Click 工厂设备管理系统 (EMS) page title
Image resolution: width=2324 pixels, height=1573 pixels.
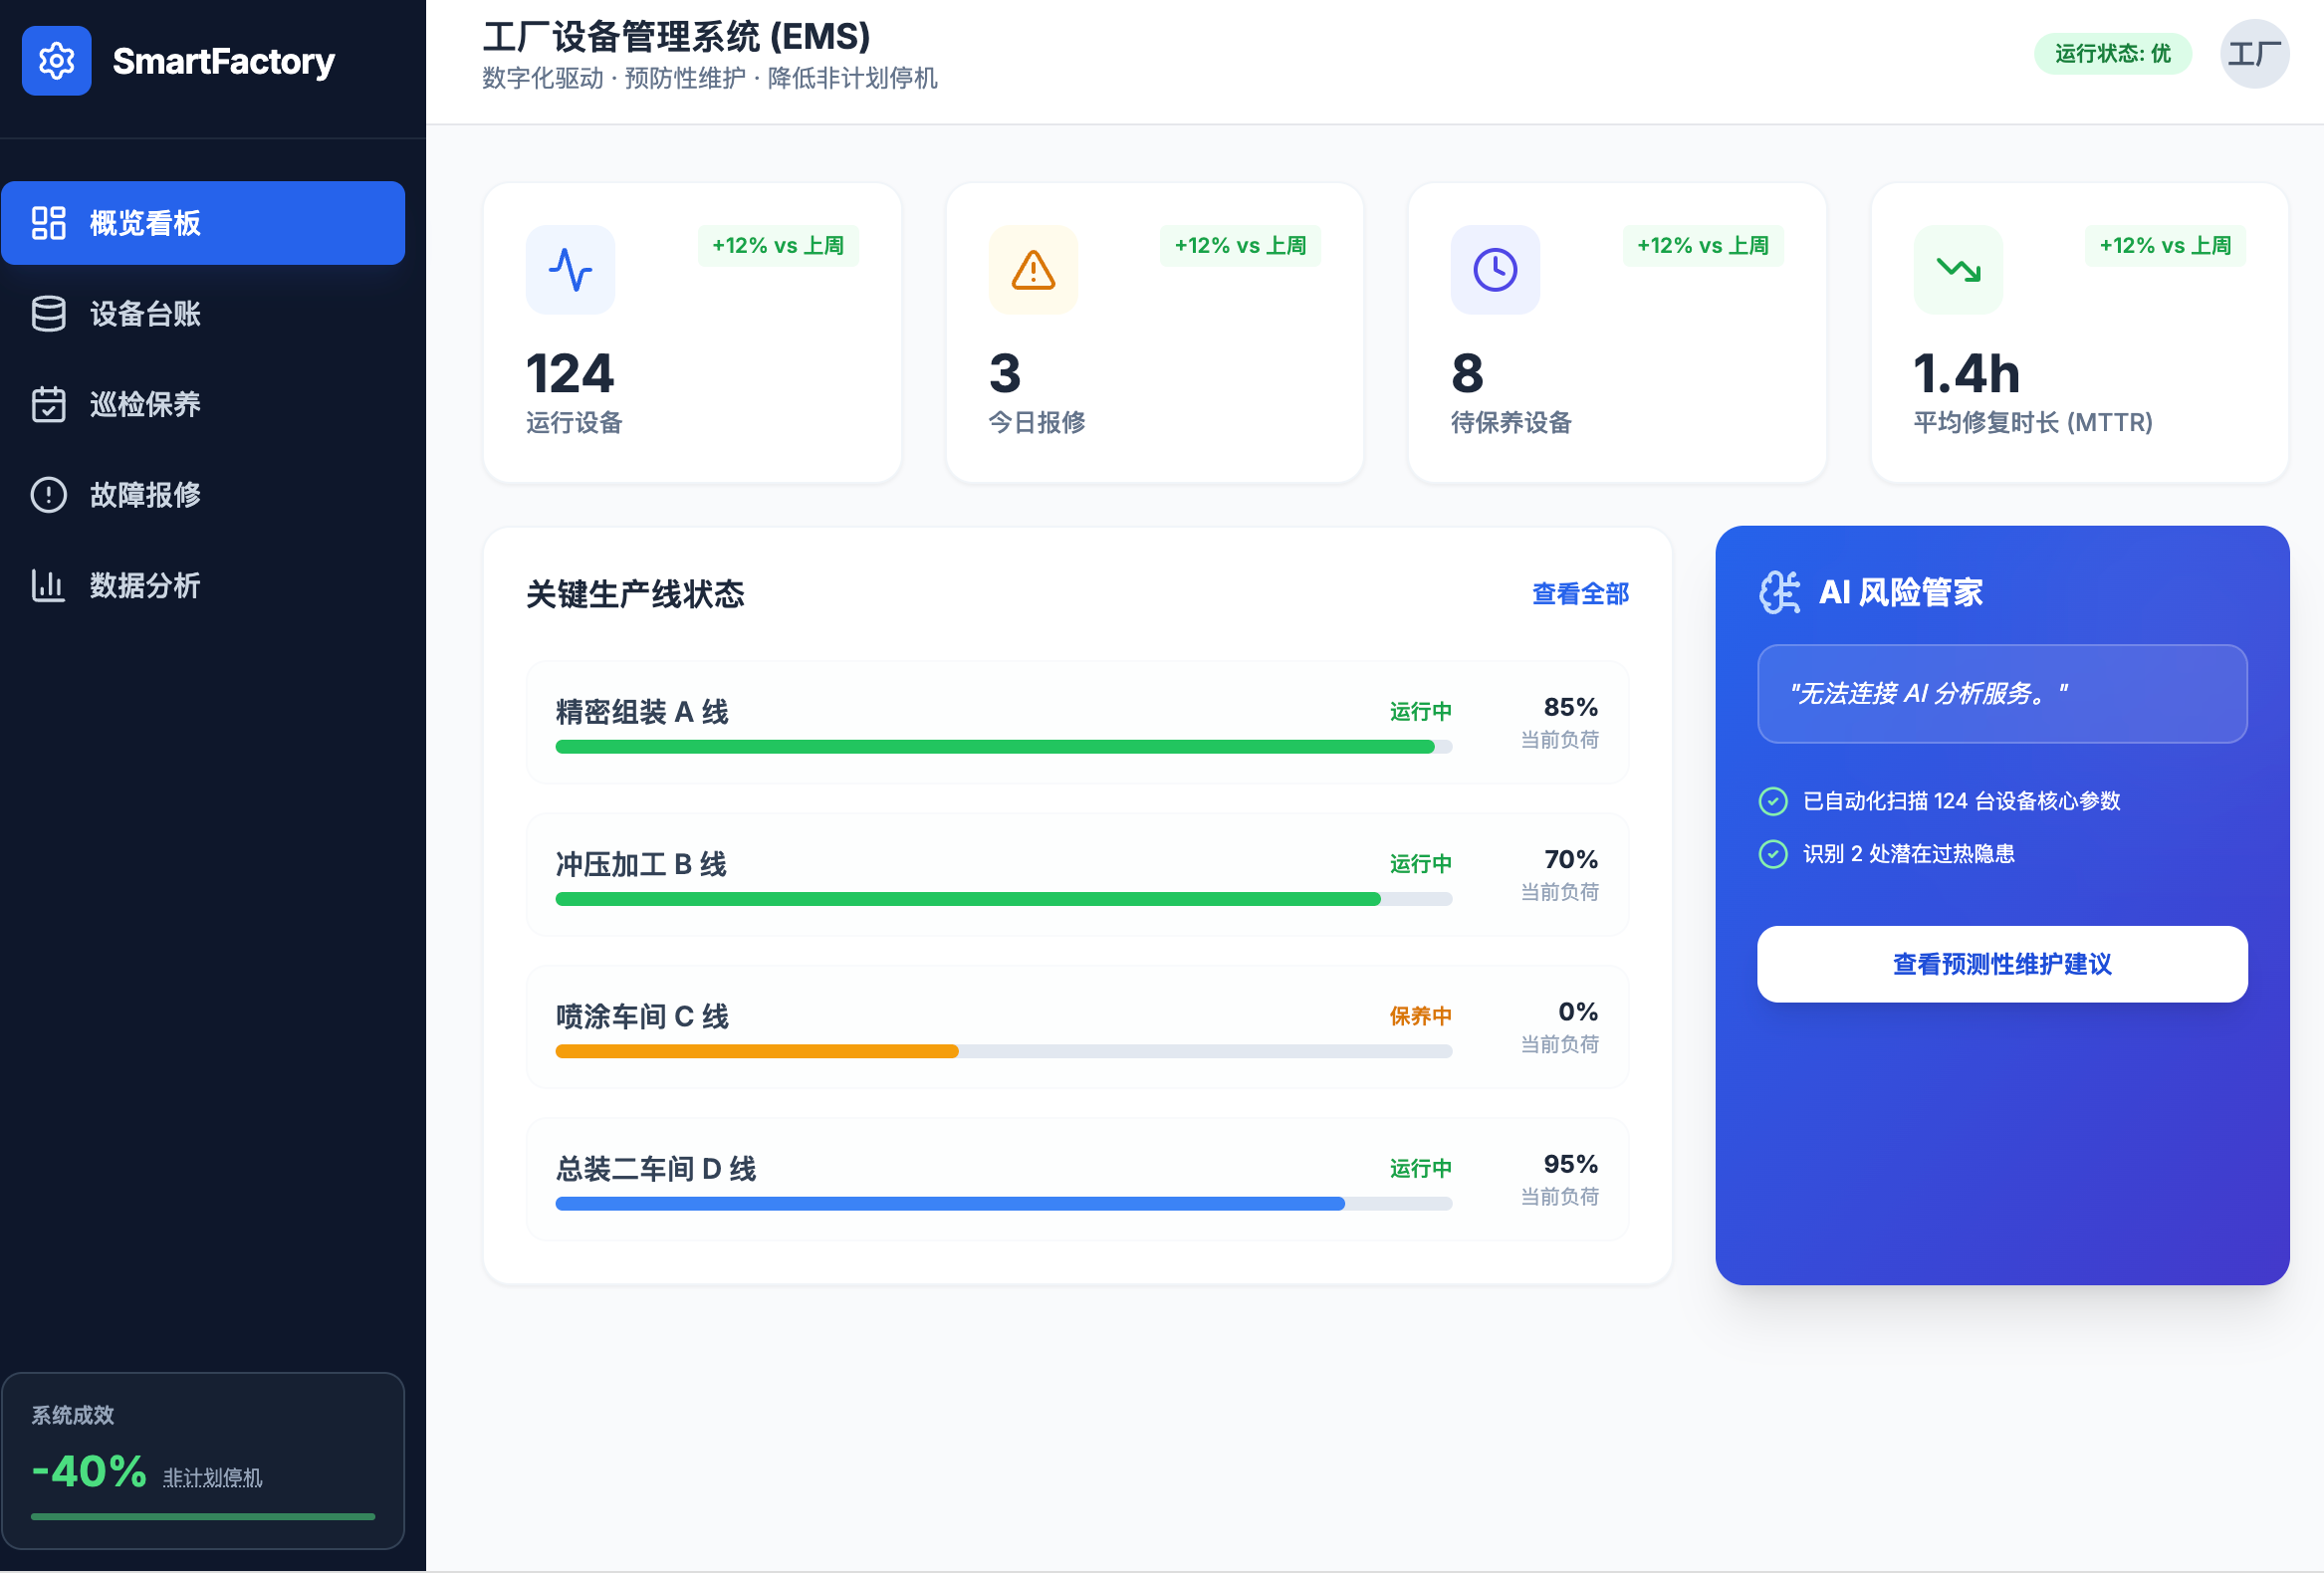(x=676, y=37)
